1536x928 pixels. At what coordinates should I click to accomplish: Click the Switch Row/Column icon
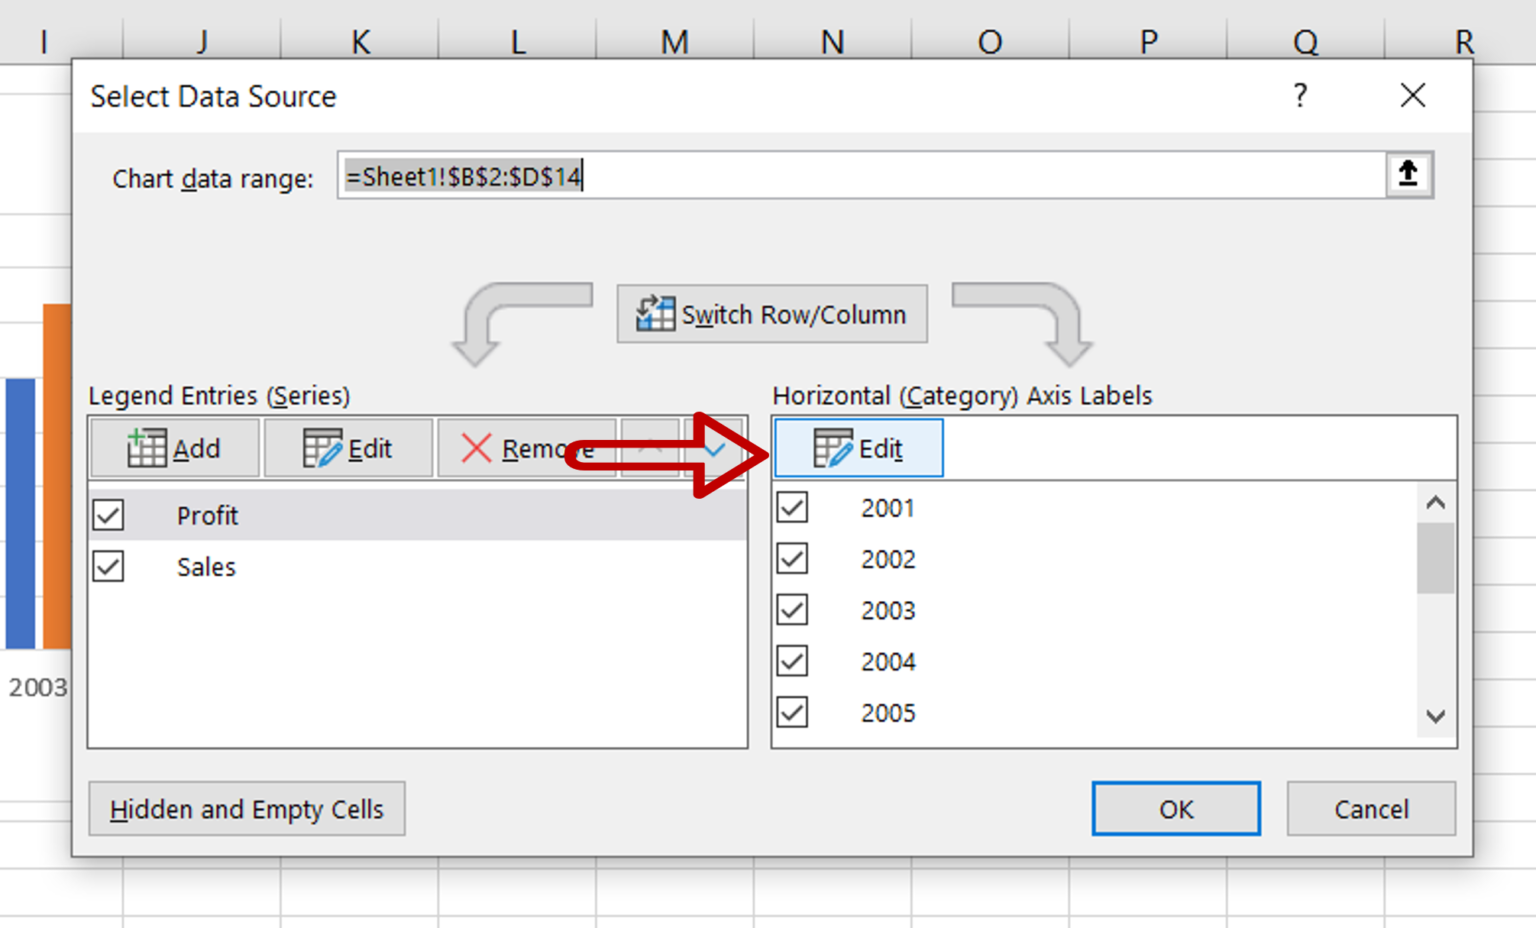click(x=654, y=313)
